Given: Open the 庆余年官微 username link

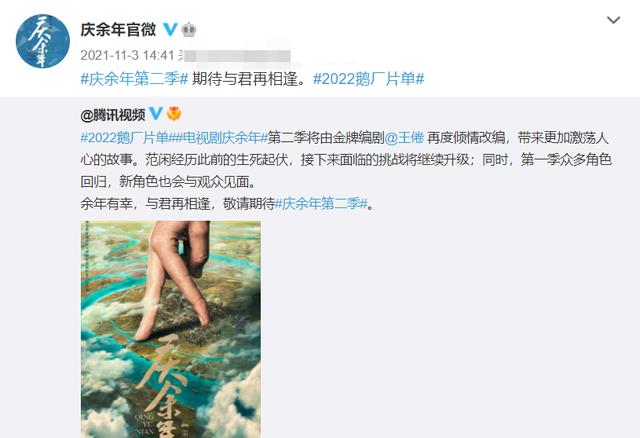Looking at the screenshot, I should coord(118,29).
